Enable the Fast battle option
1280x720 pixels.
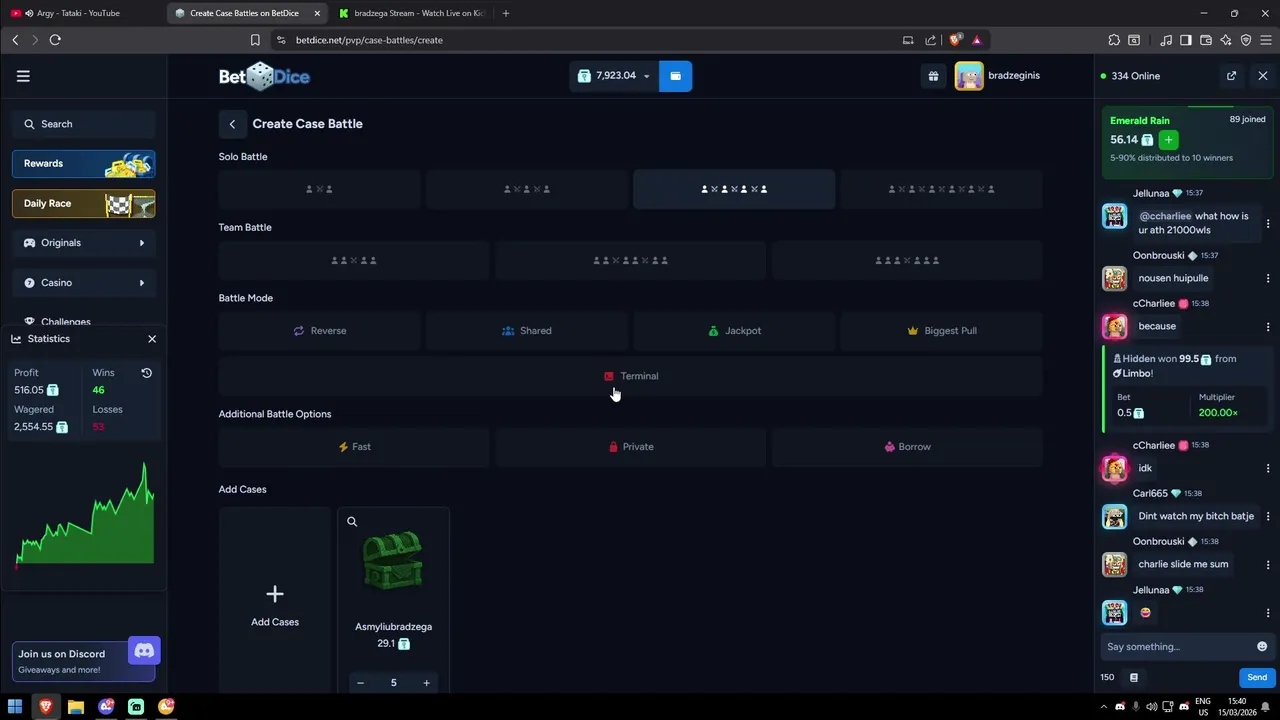(x=354, y=447)
